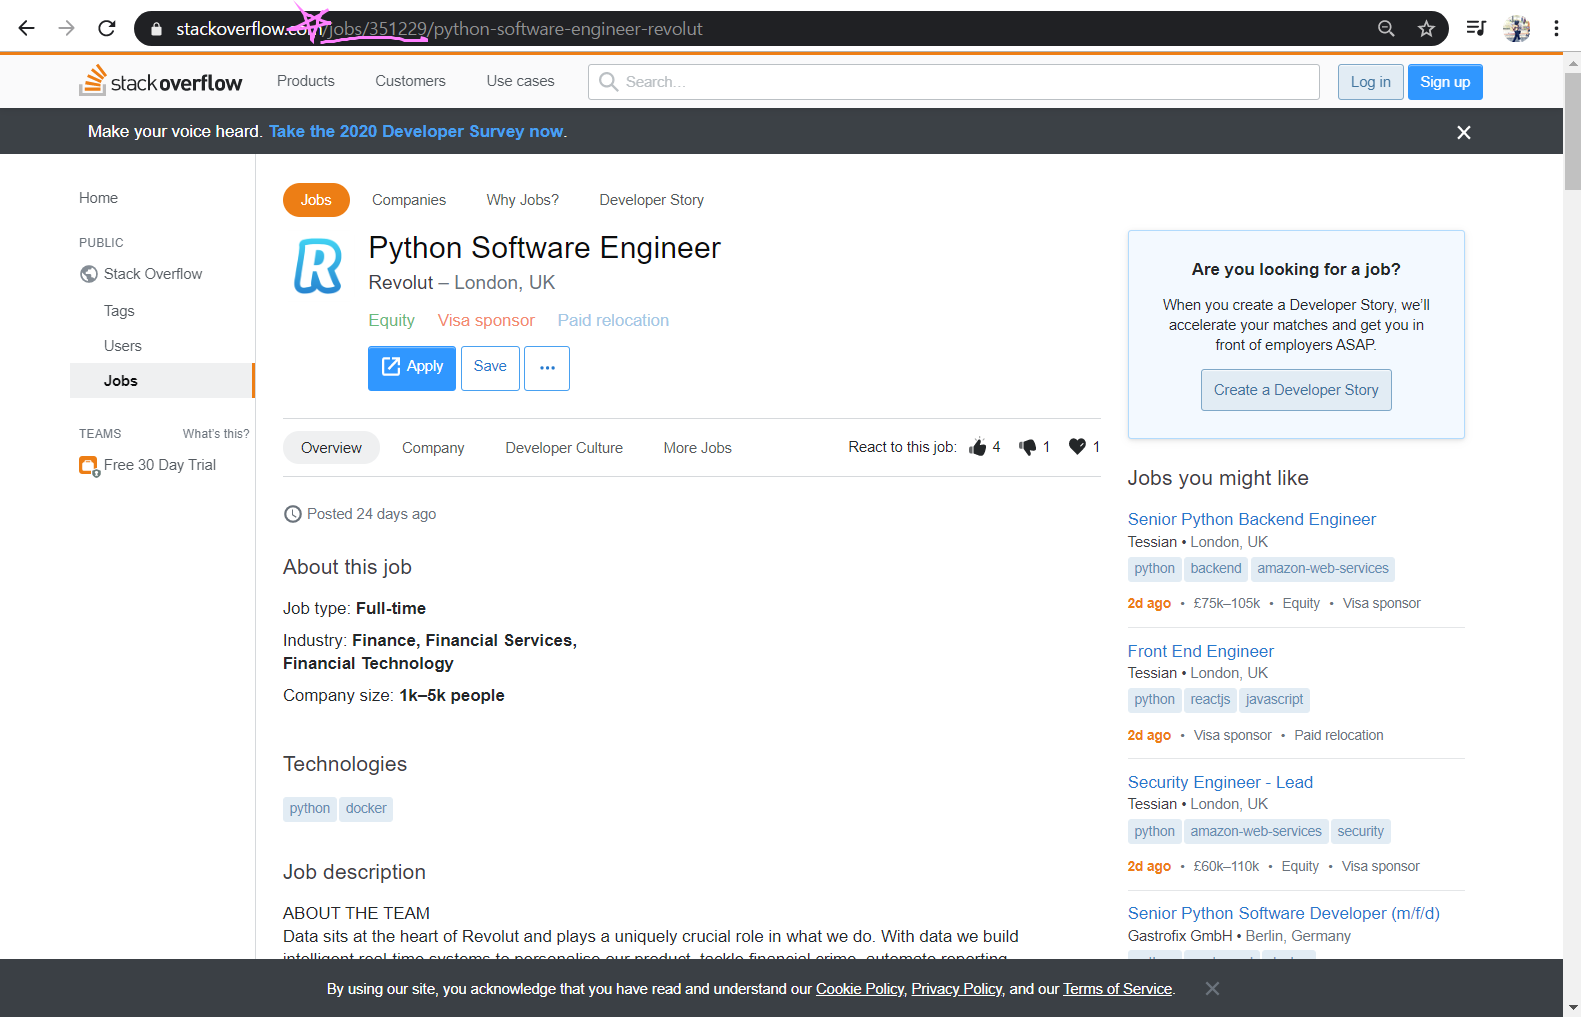Click the address bar URL
This screenshot has height=1017, width=1581.
[440, 29]
